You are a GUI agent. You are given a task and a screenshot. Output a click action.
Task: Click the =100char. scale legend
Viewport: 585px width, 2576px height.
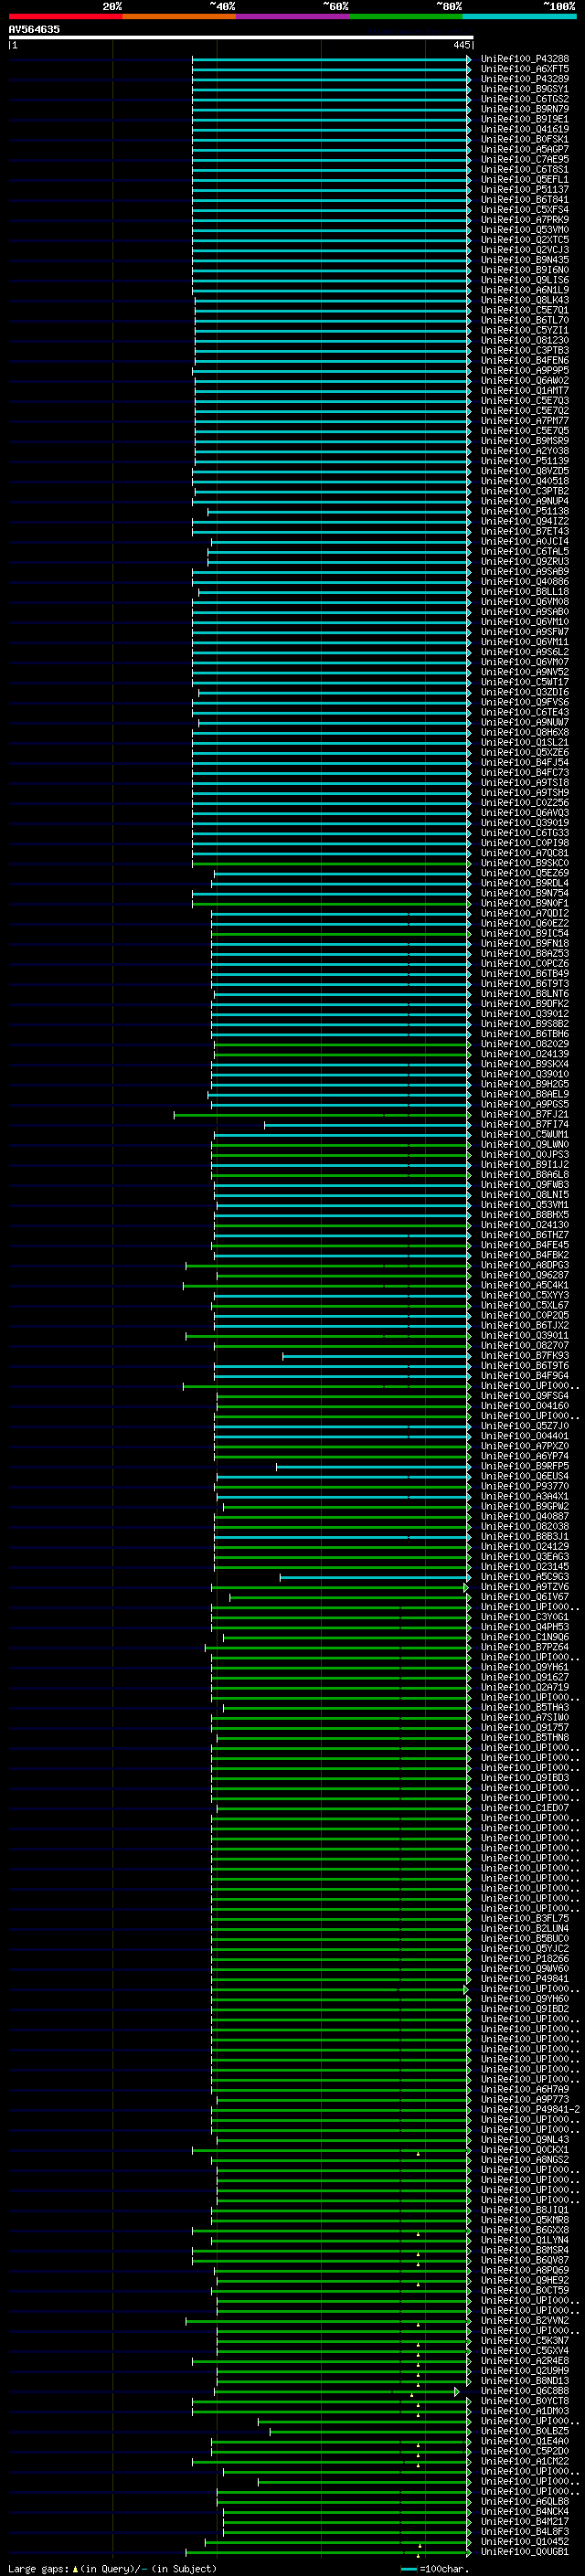[435, 2569]
